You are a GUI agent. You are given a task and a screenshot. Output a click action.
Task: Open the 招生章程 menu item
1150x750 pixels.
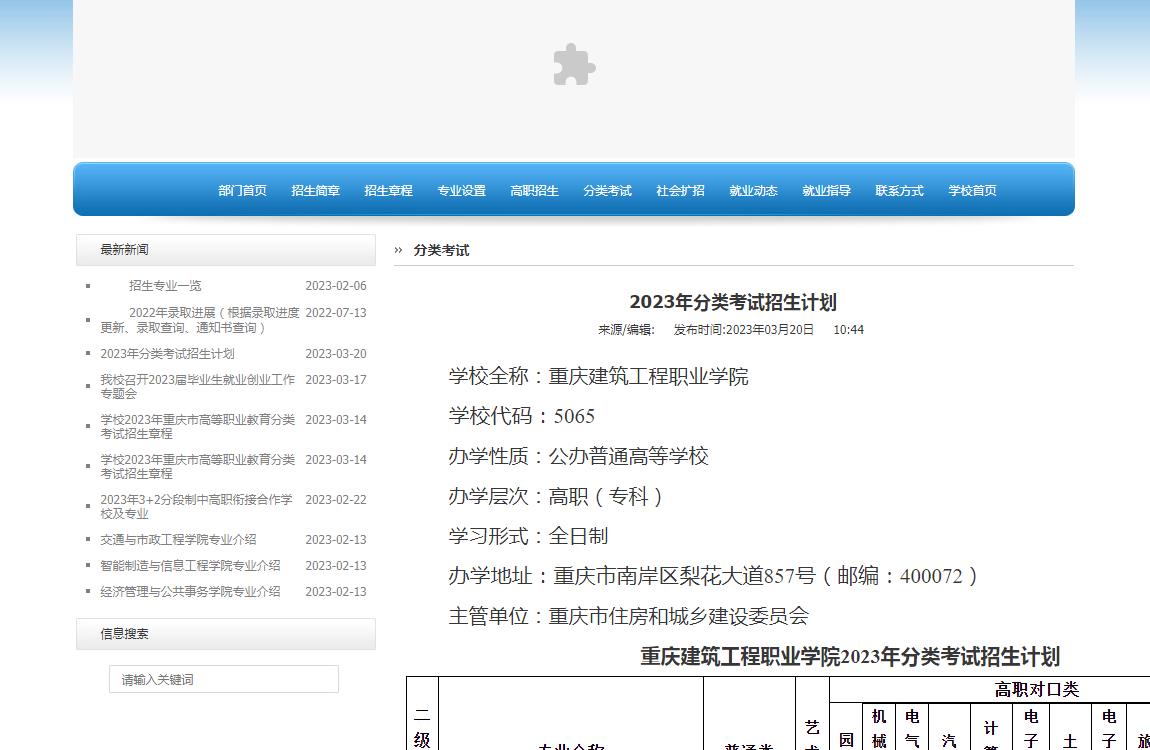388,191
